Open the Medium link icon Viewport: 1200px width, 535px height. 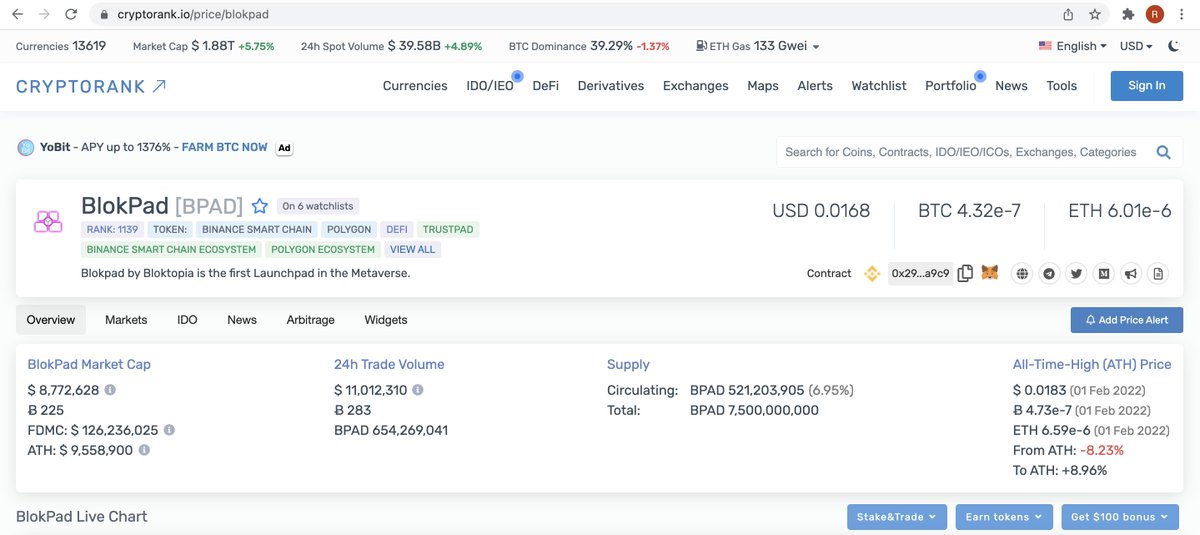[1104, 273]
